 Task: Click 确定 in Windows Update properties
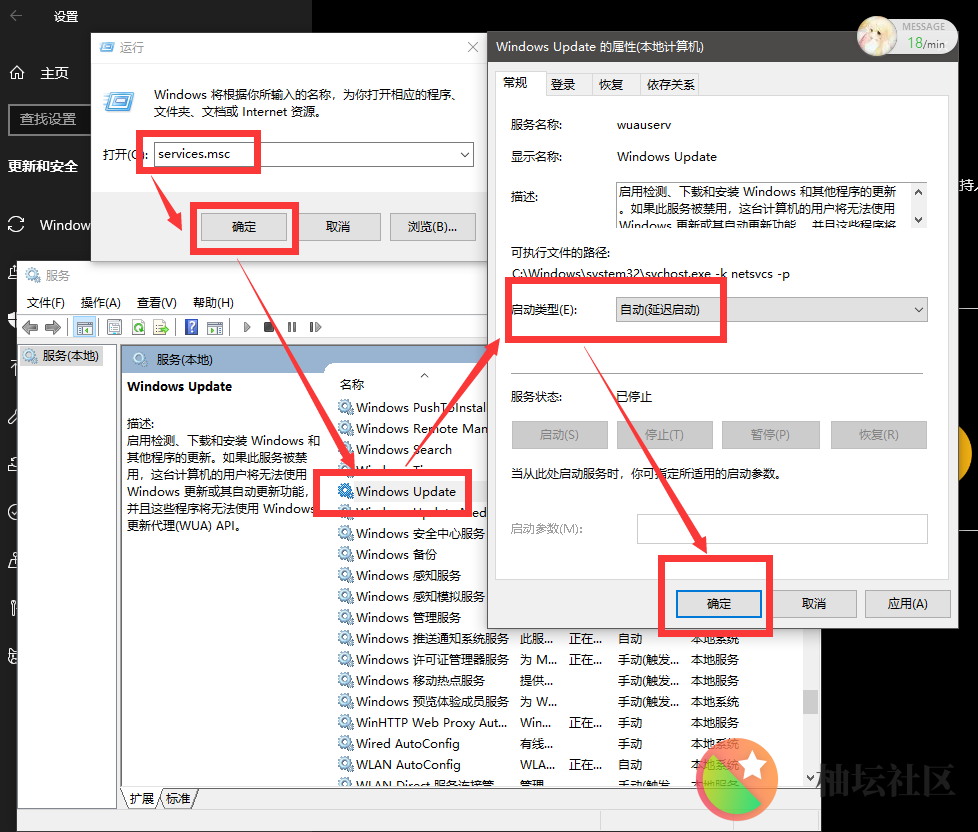(719, 604)
